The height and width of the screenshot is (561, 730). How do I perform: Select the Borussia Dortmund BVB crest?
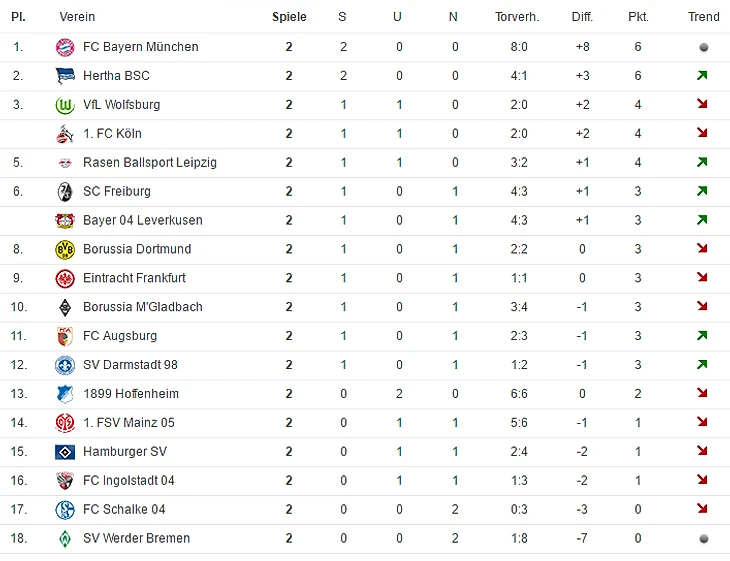pyautogui.click(x=65, y=249)
